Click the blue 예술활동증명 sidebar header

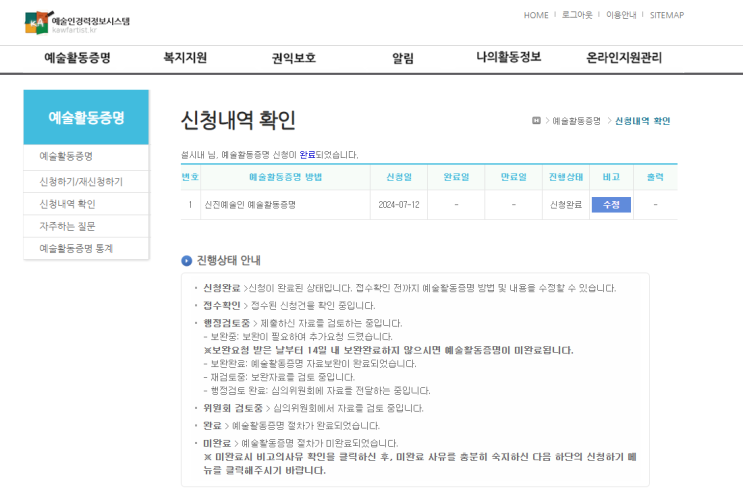coord(86,117)
